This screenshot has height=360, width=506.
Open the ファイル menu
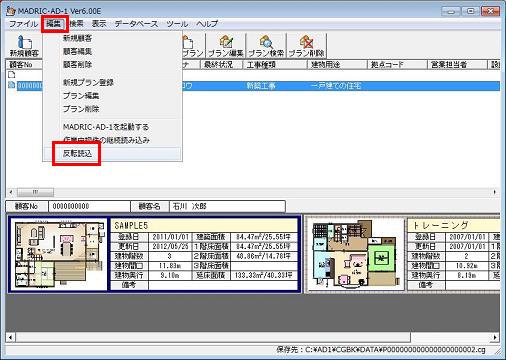23,24
